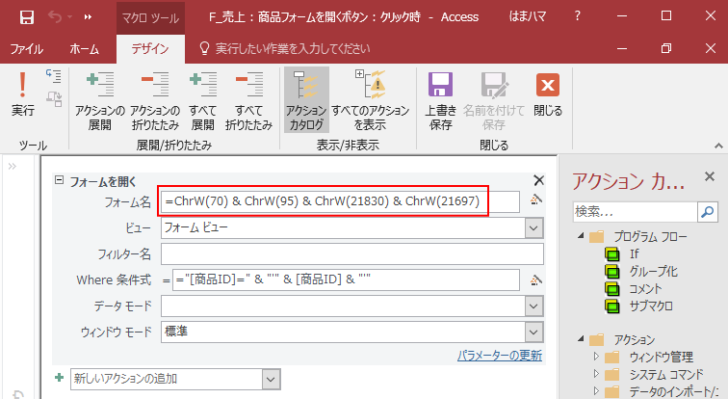Click the catalog search magnifier icon

coord(708,212)
